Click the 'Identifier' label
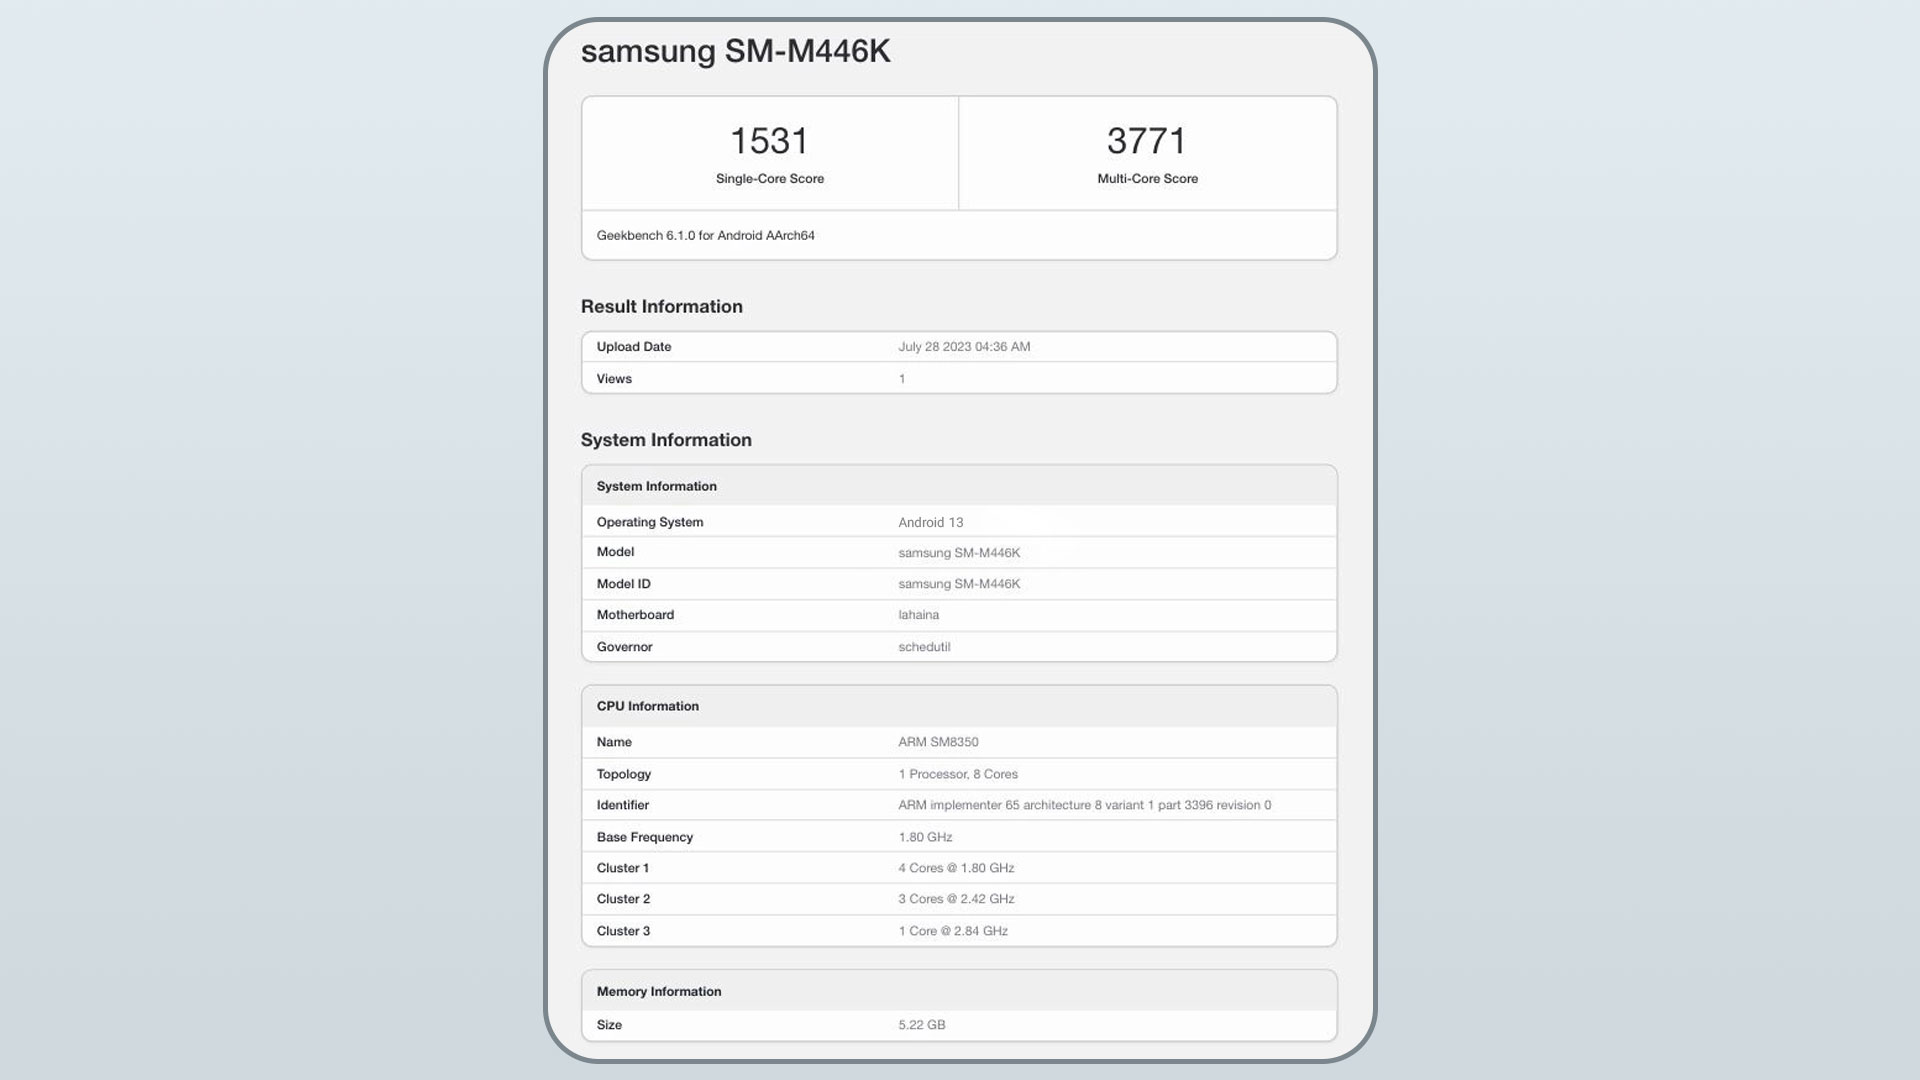The image size is (1920, 1080). (x=623, y=805)
